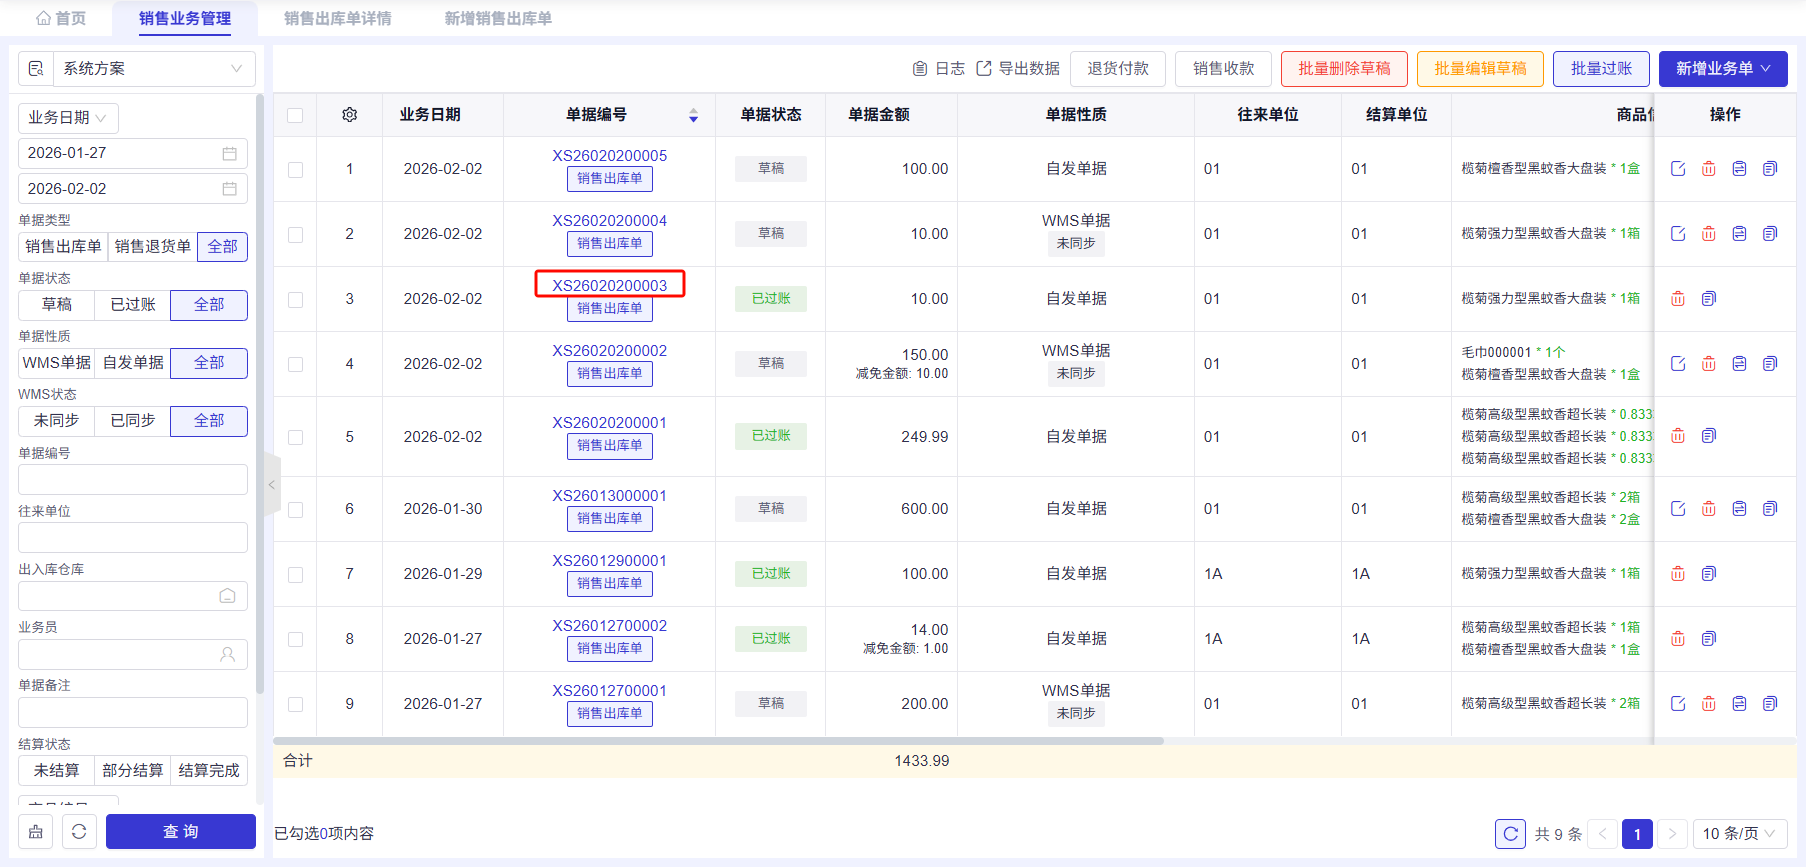Open calendar for end date 2026-02-02
The width and height of the screenshot is (1806, 867).
coord(229,189)
